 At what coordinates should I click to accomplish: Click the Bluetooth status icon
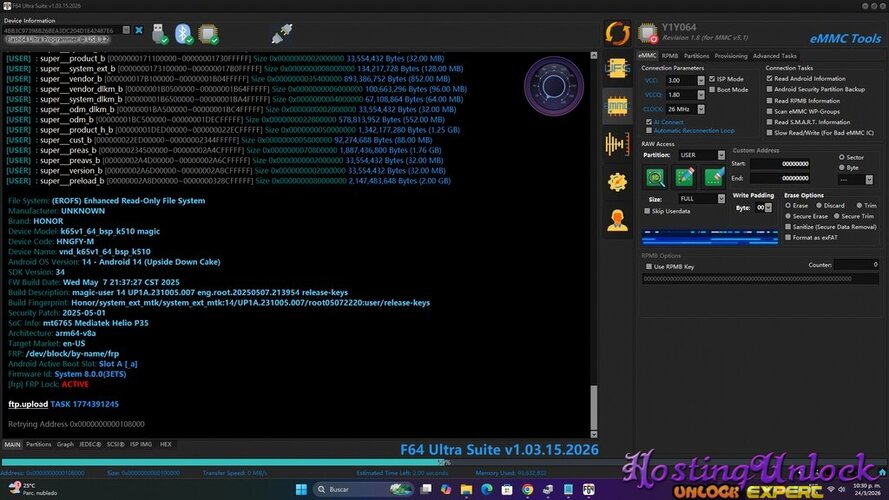click(185, 34)
